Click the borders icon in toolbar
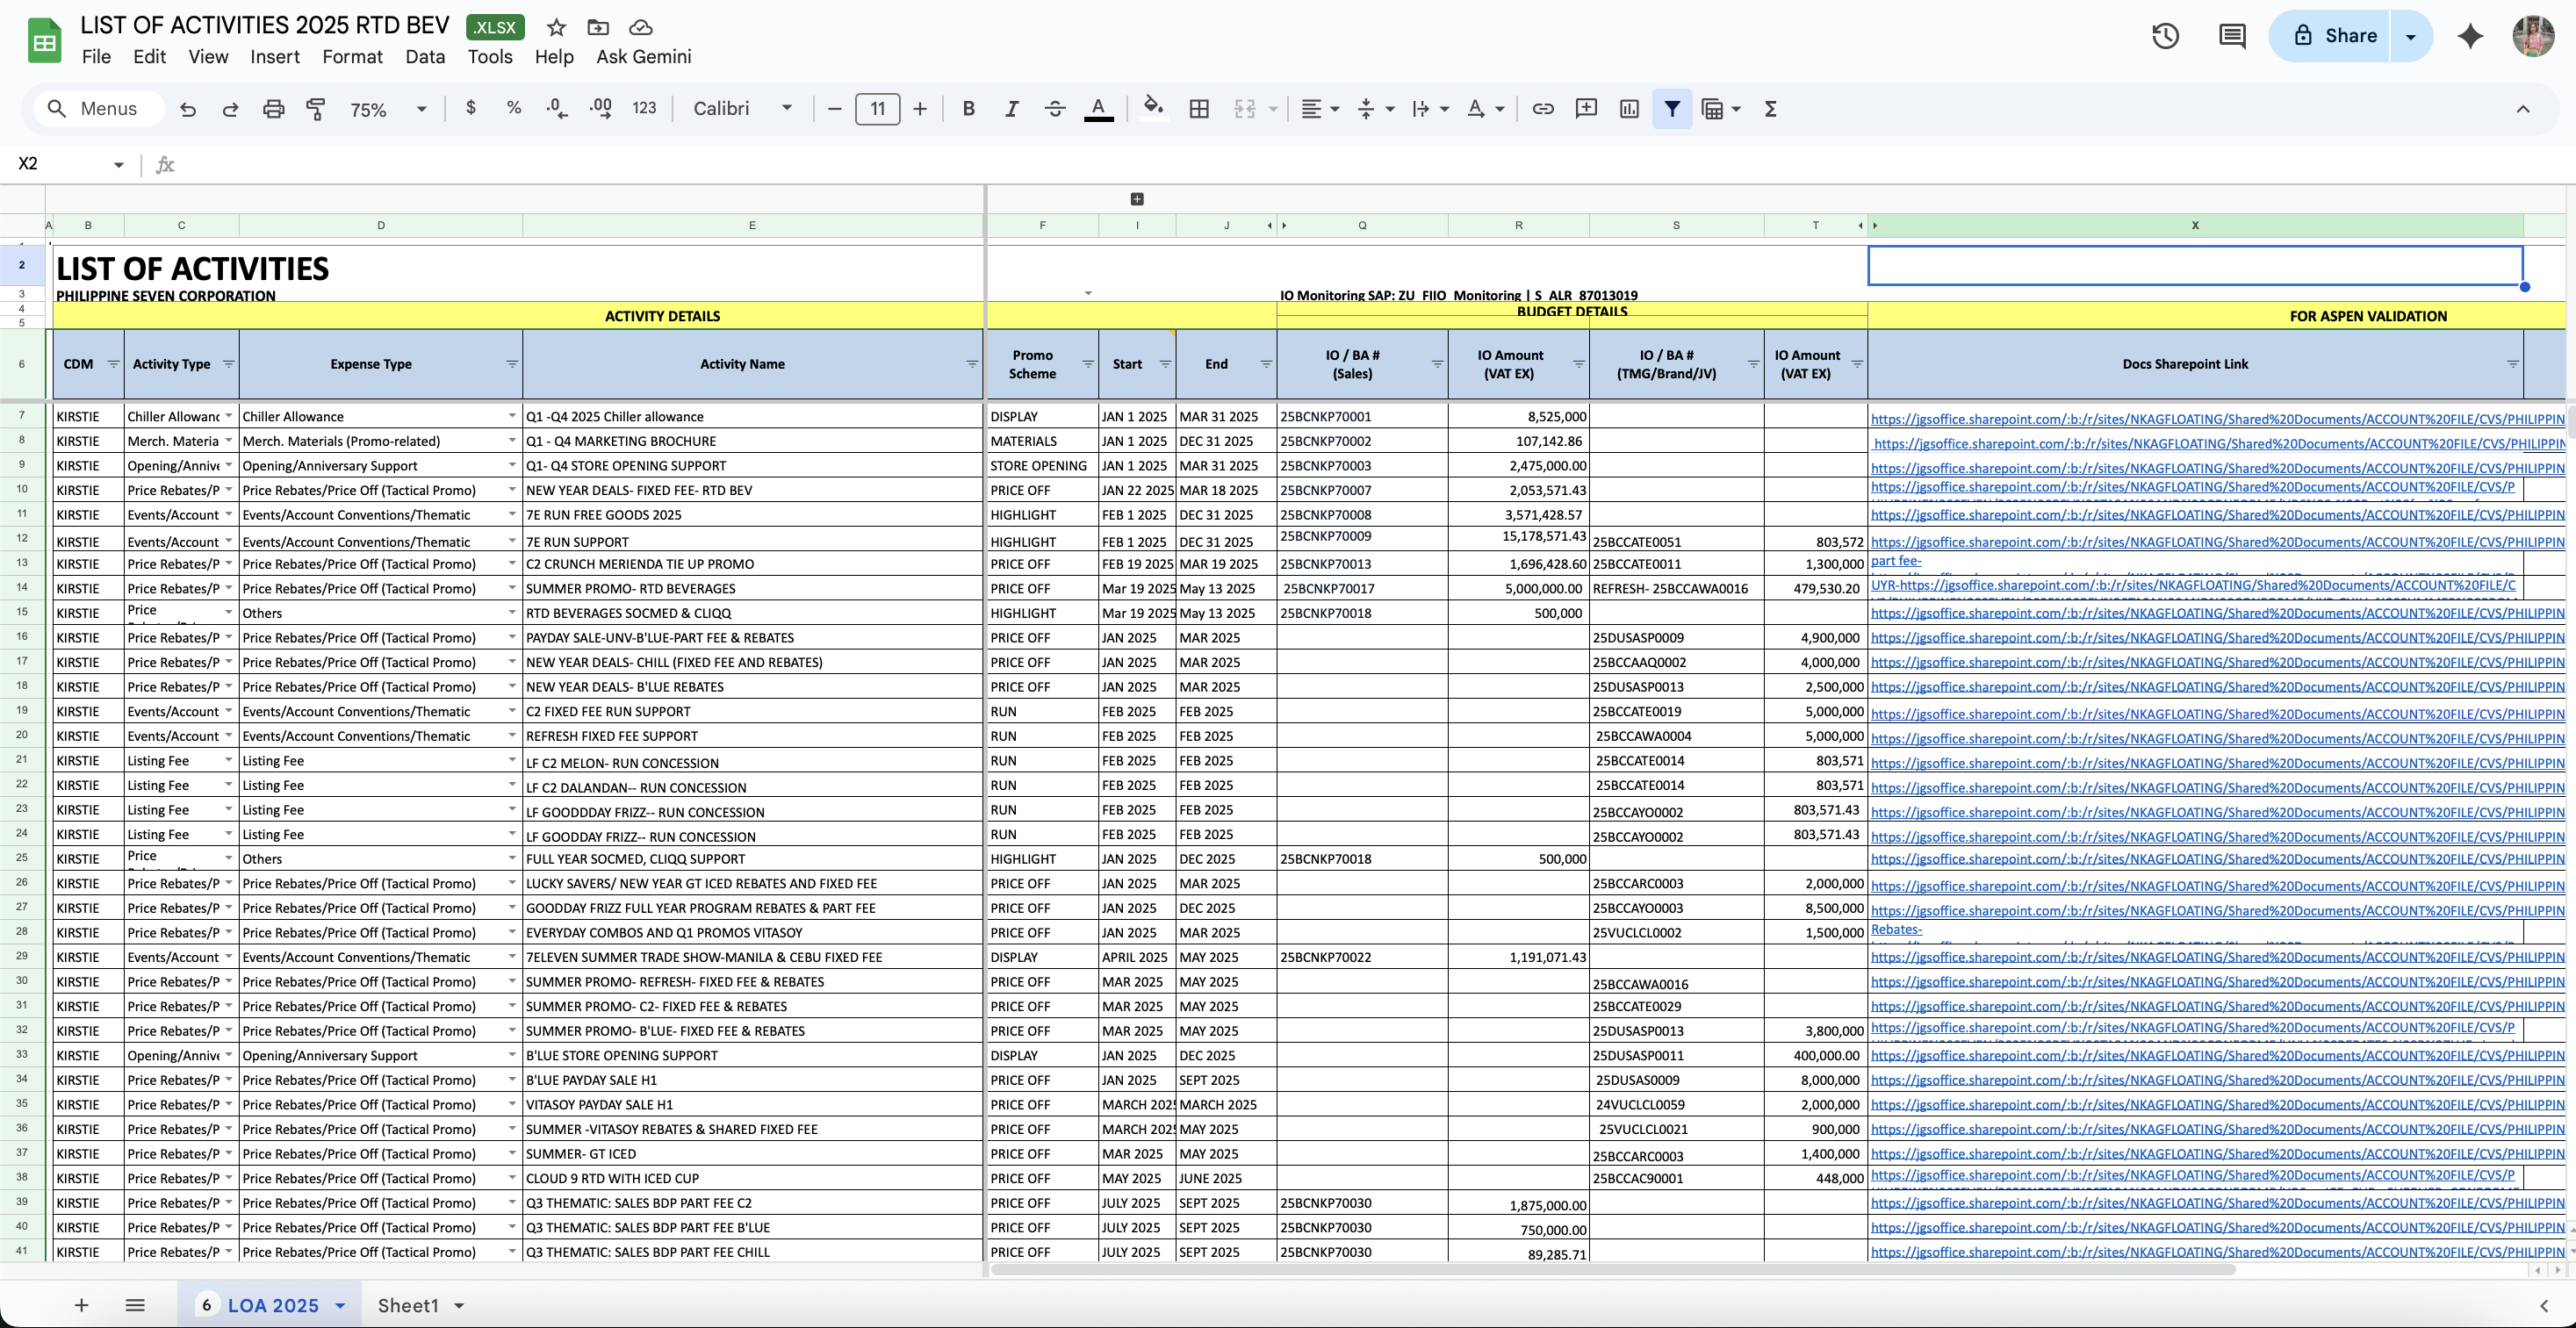This screenshot has width=2576, height=1328. pyautogui.click(x=1199, y=109)
